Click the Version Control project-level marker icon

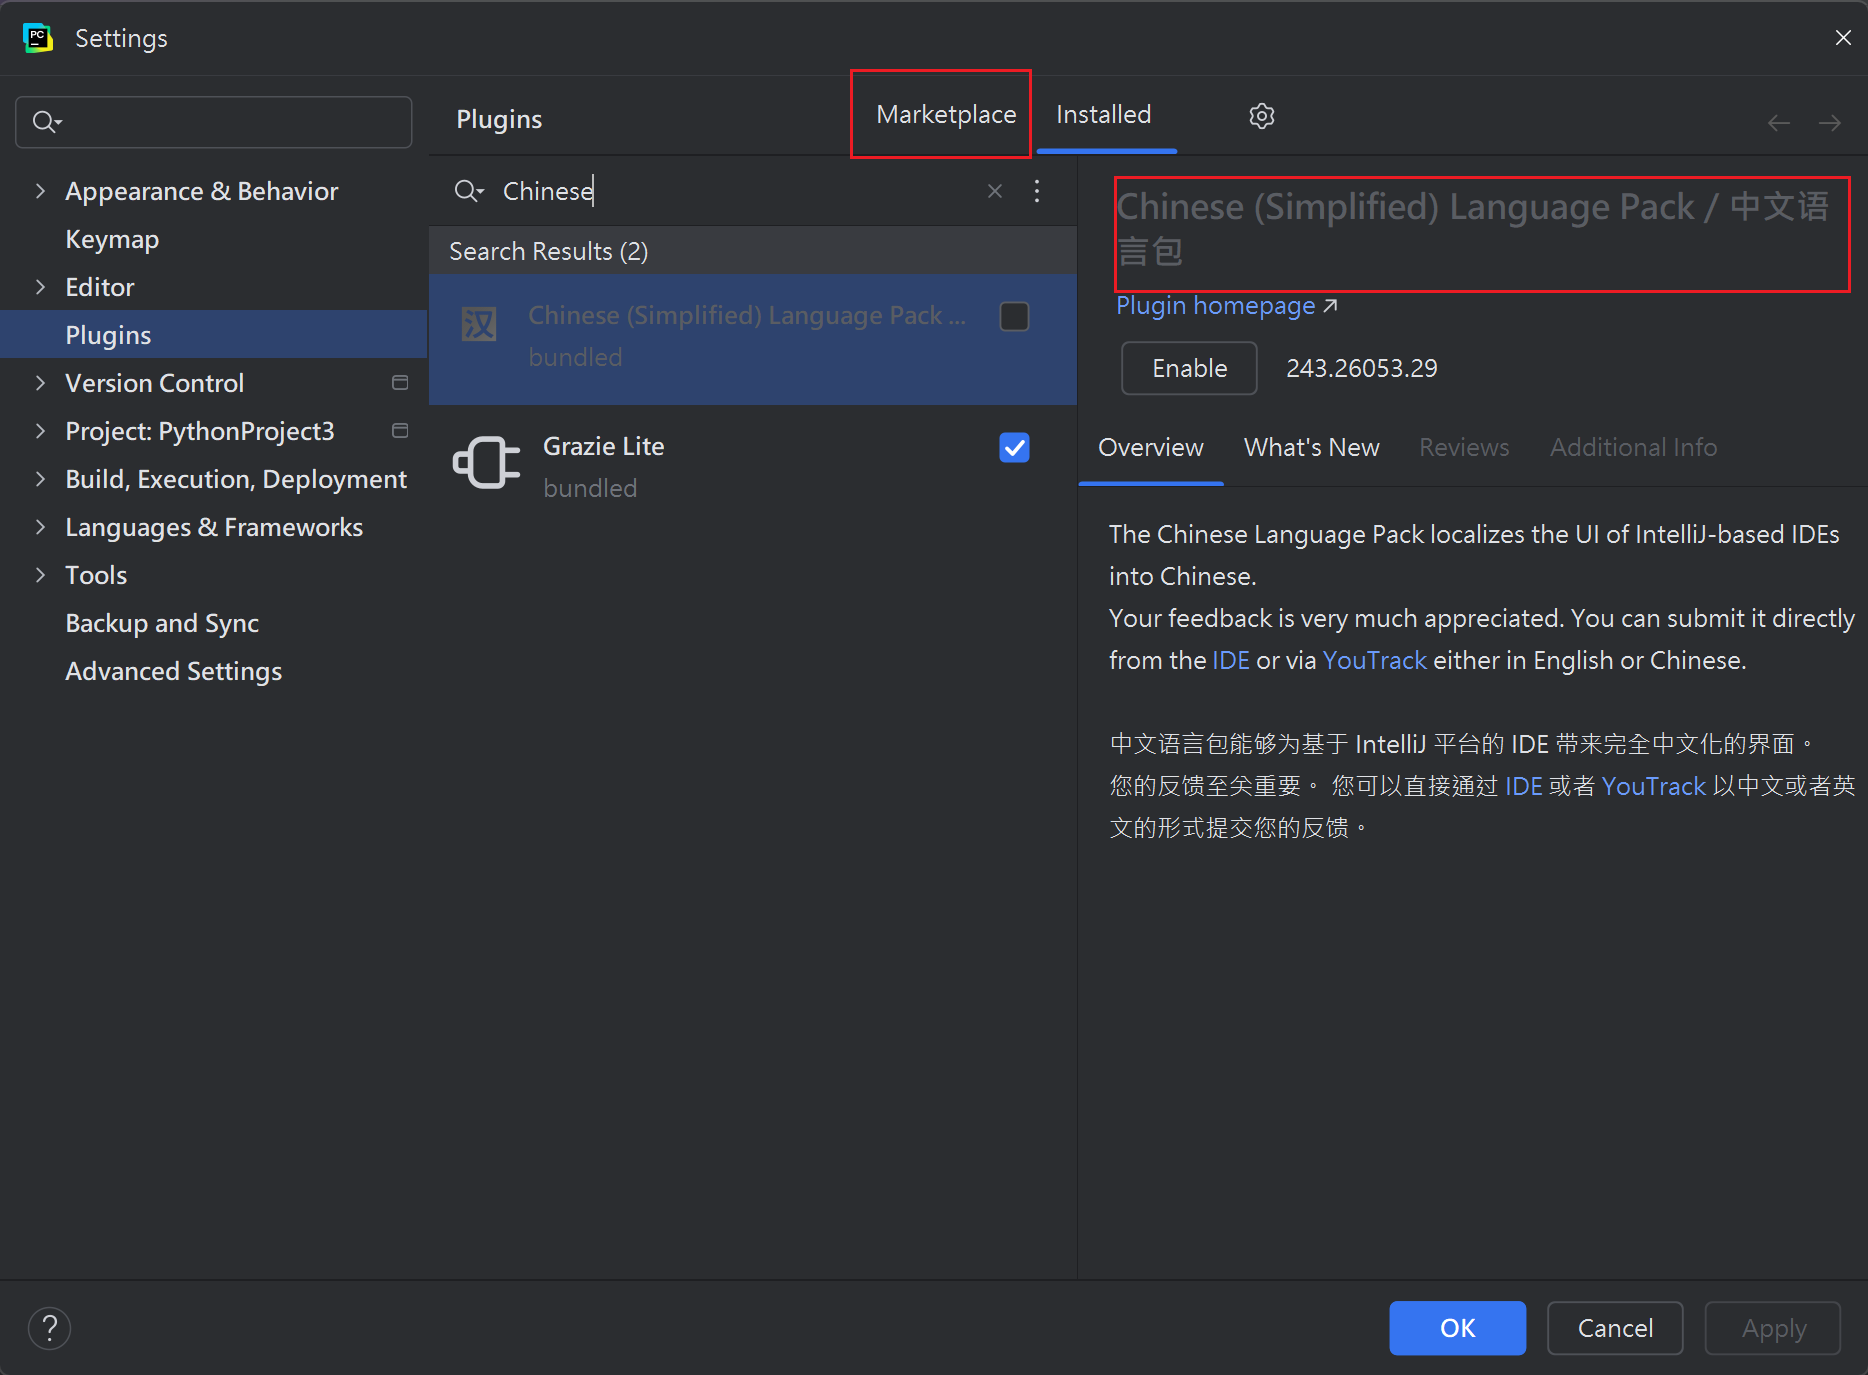pos(400,383)
